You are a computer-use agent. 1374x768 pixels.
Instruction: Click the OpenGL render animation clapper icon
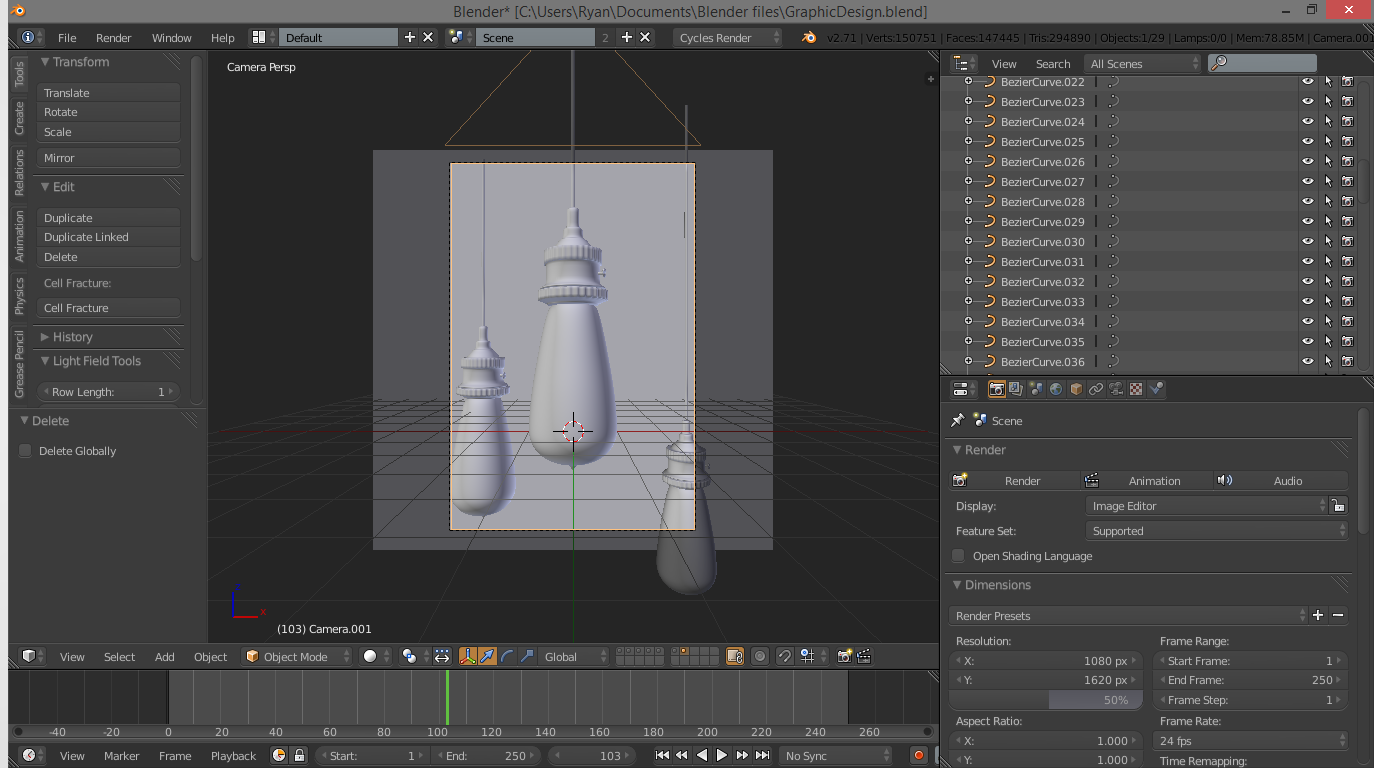tap(864, 656)
